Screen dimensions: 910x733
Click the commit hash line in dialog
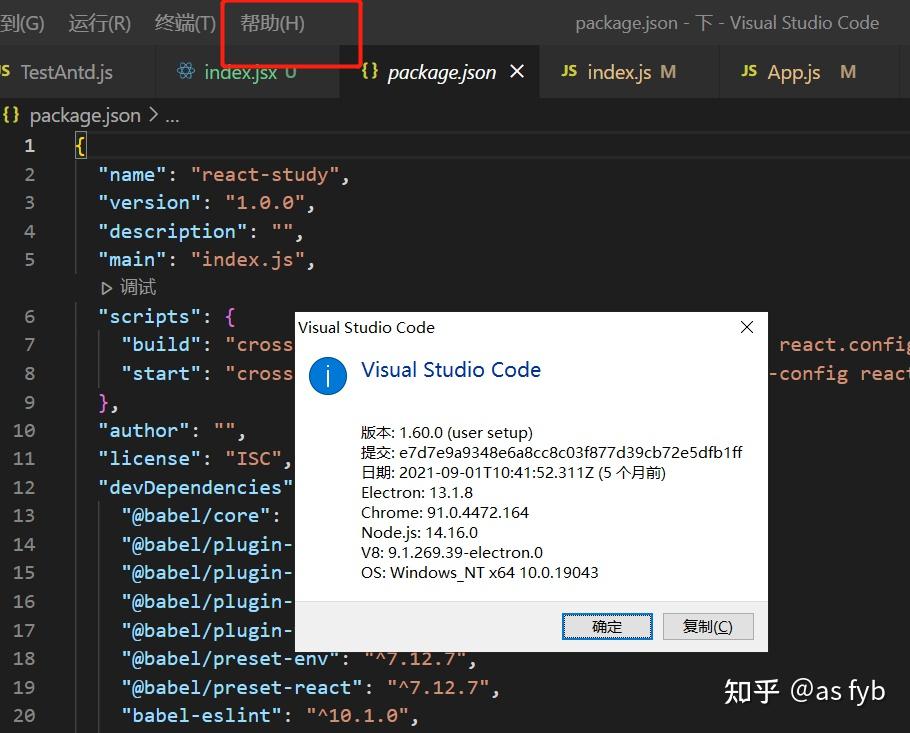[551, 453]
